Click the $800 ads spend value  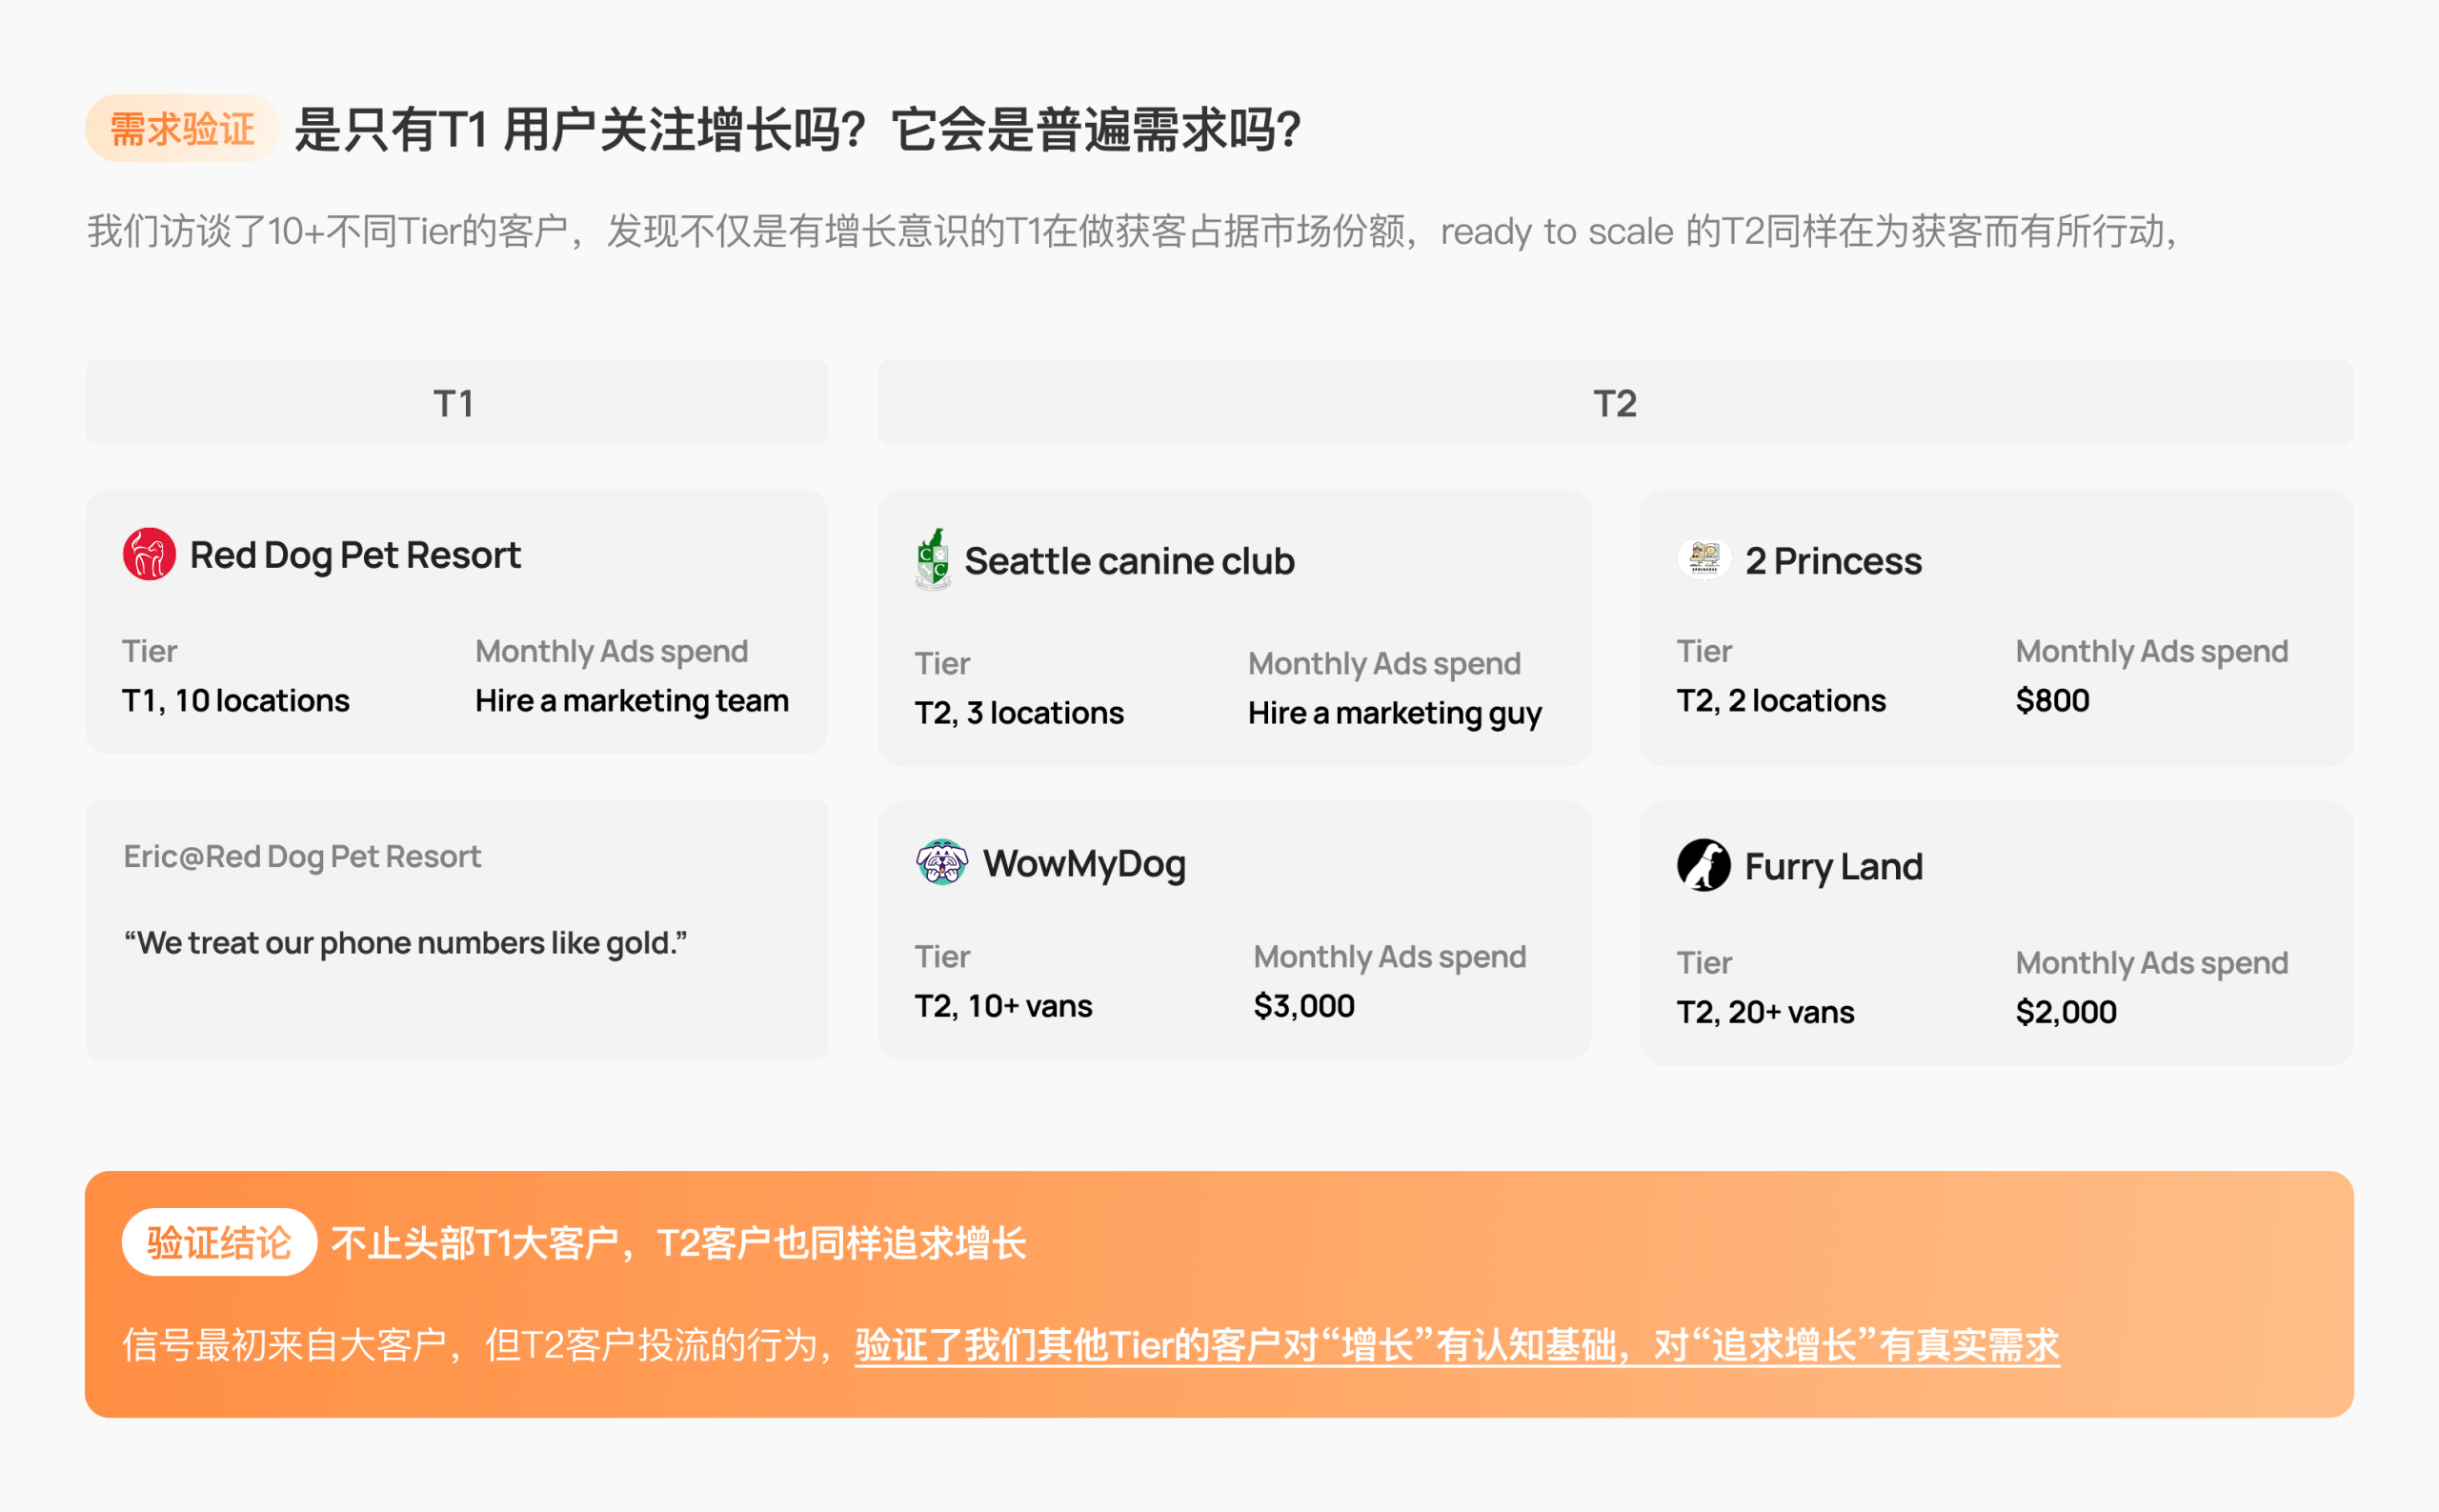point(2052,701)
